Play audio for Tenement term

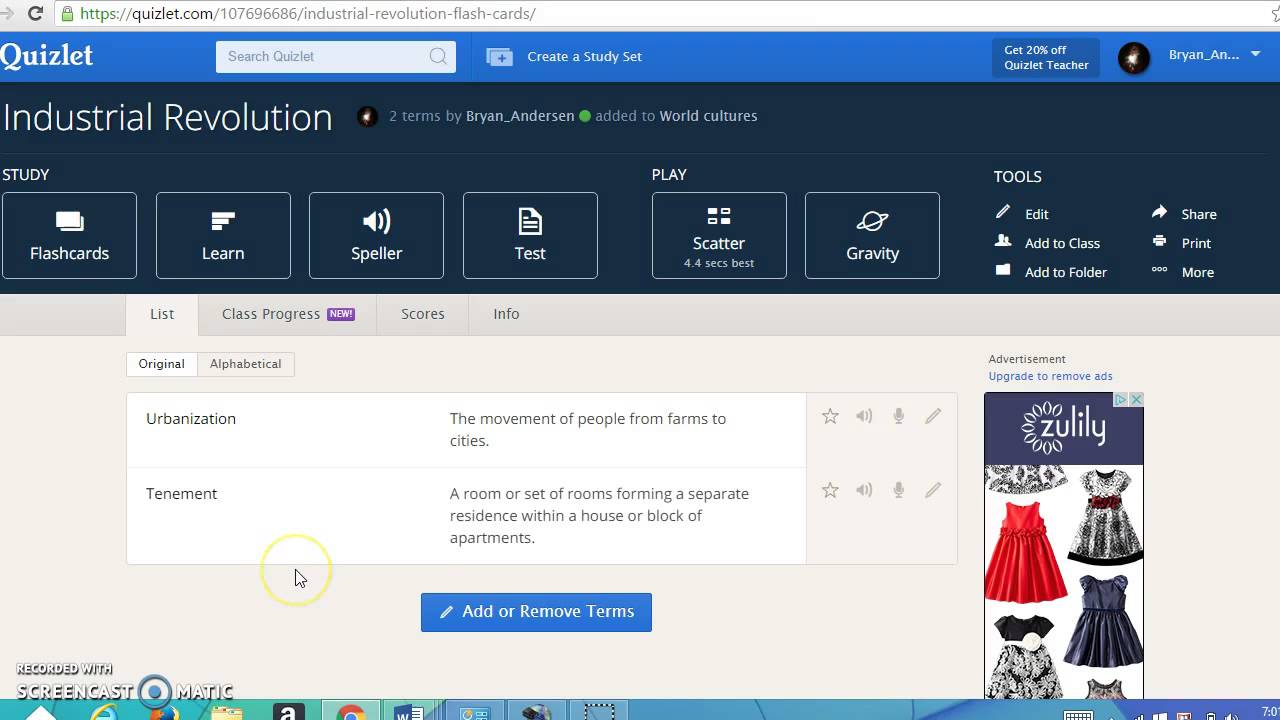click(864, 490)
